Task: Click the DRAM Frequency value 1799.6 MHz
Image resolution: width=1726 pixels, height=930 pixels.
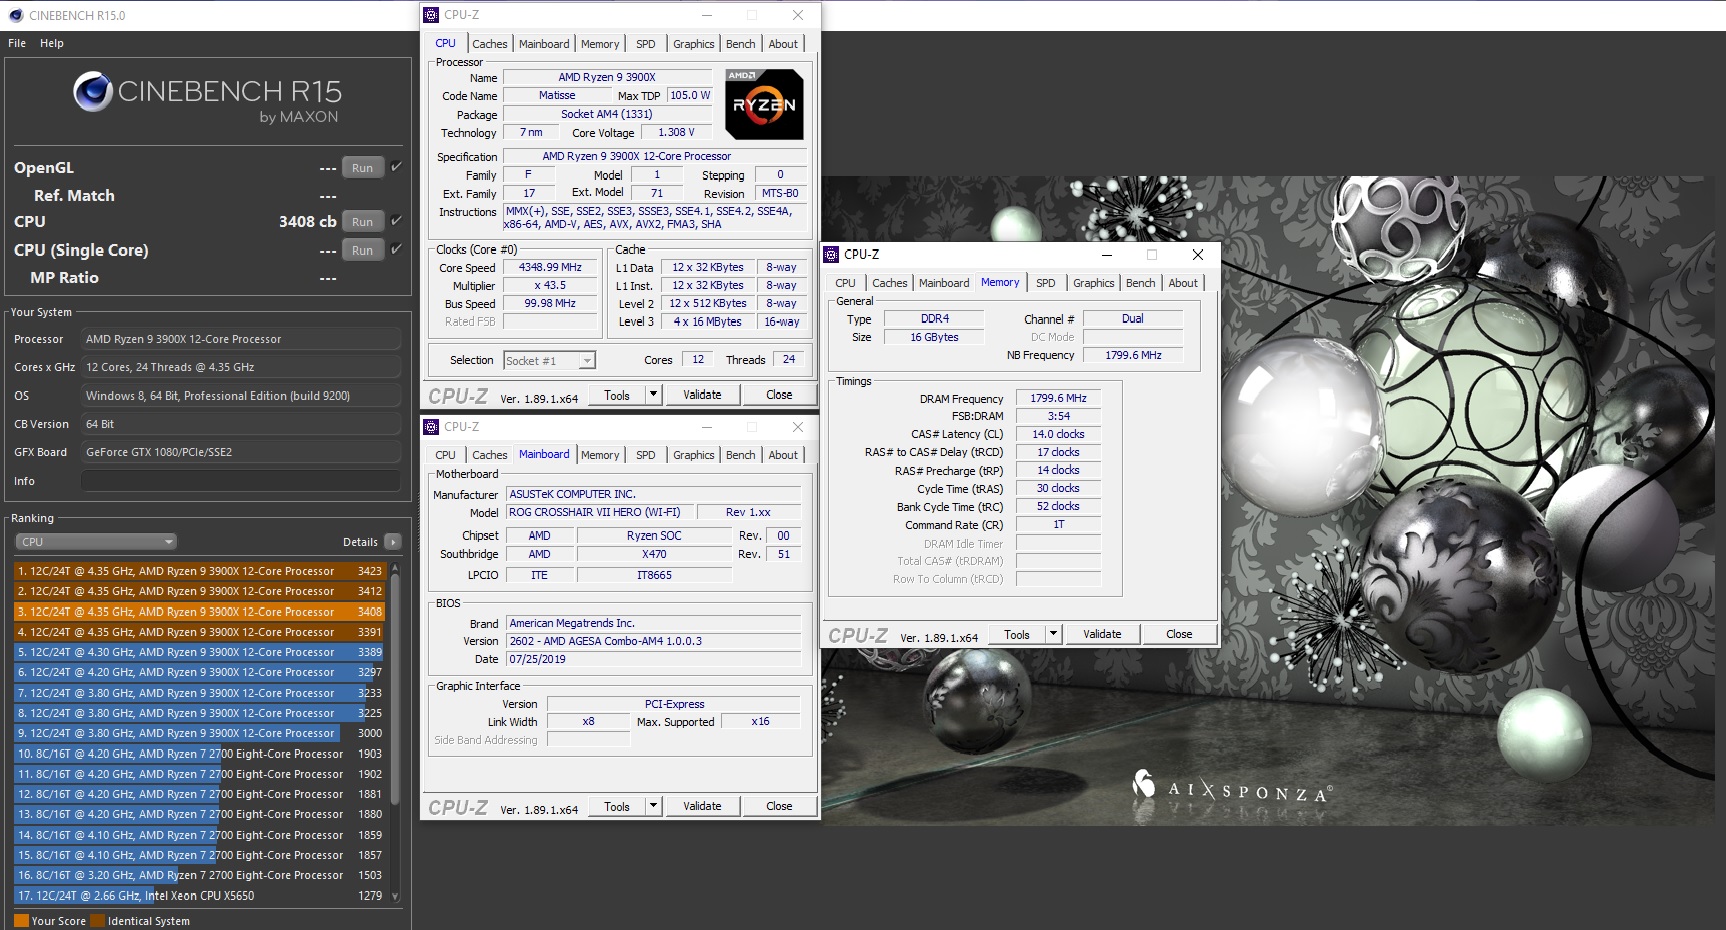Action: coord(1058,398)
